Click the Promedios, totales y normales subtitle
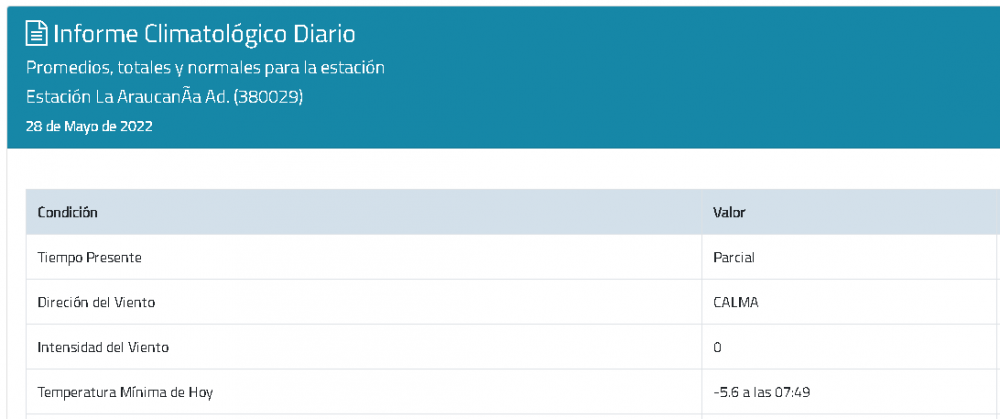This screenshot has width=1000, height=419. (x=205, y=68)
